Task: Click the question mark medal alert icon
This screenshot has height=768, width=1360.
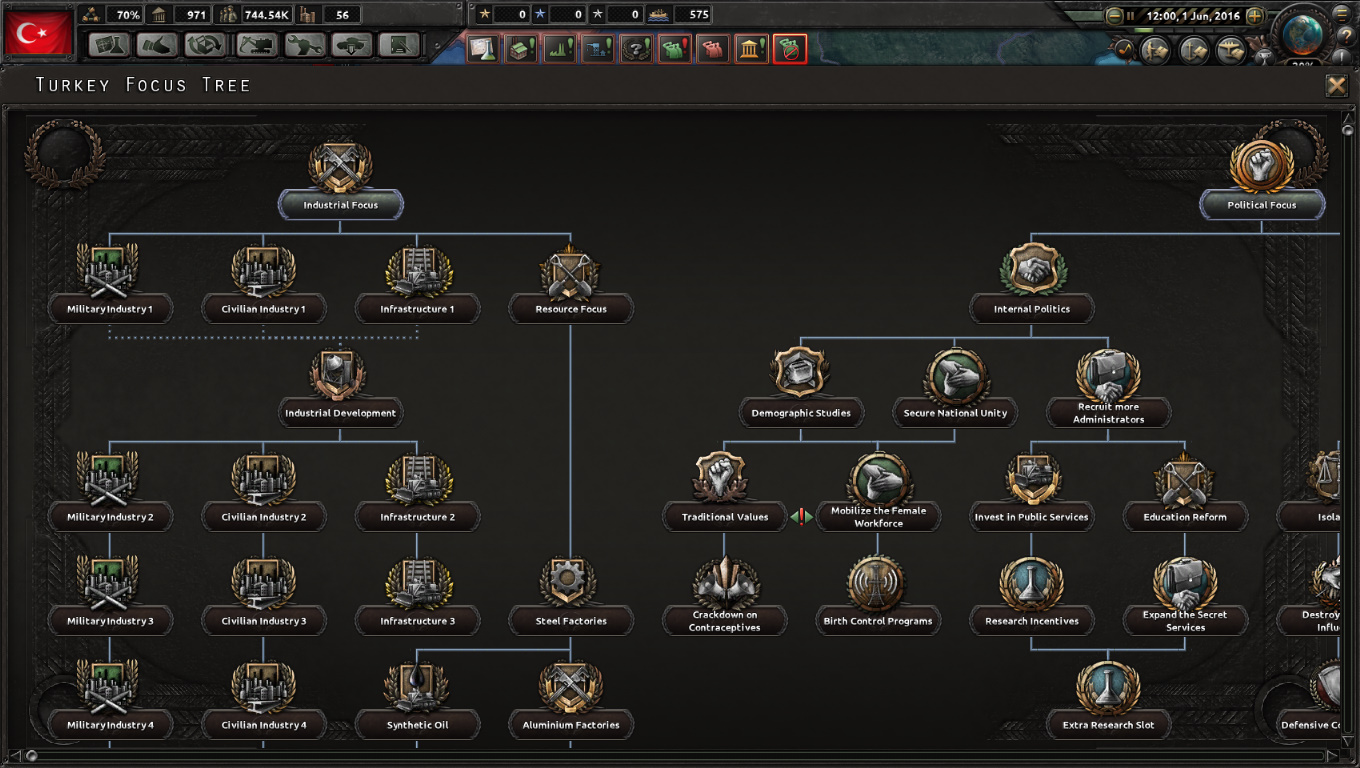Action: point(636,48)
